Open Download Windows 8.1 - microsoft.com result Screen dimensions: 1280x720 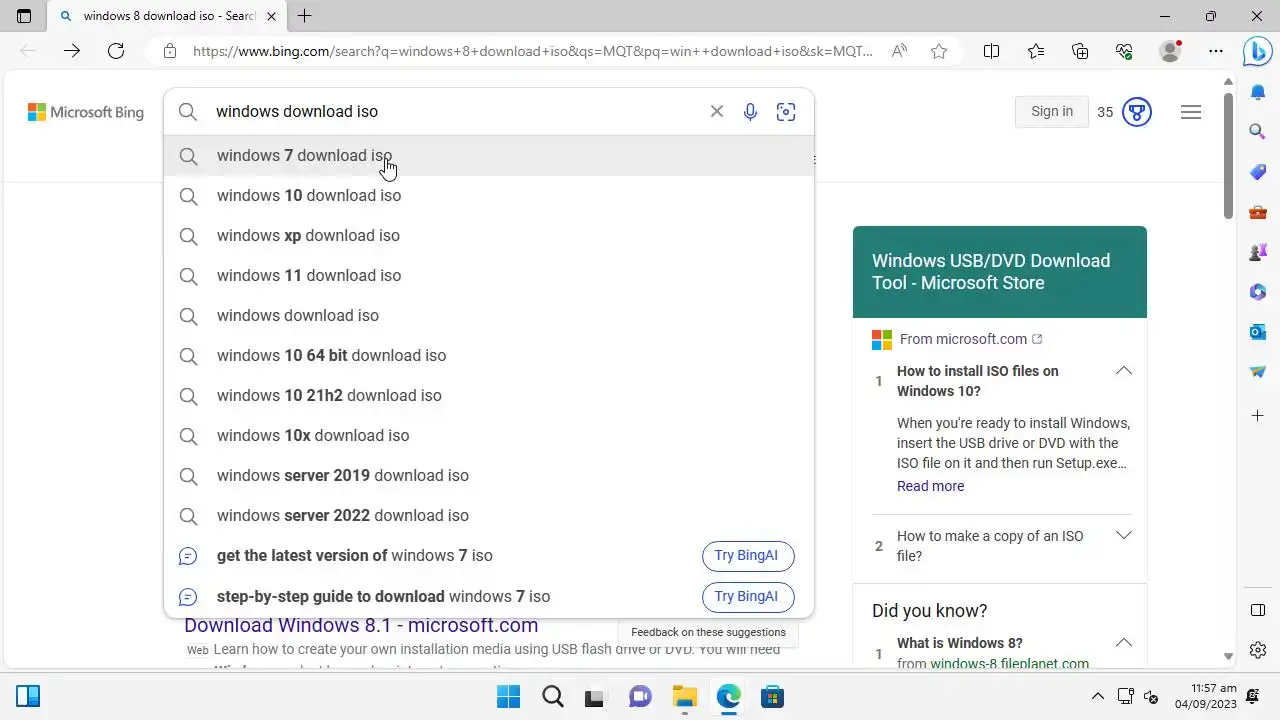(x=361, y=626)
